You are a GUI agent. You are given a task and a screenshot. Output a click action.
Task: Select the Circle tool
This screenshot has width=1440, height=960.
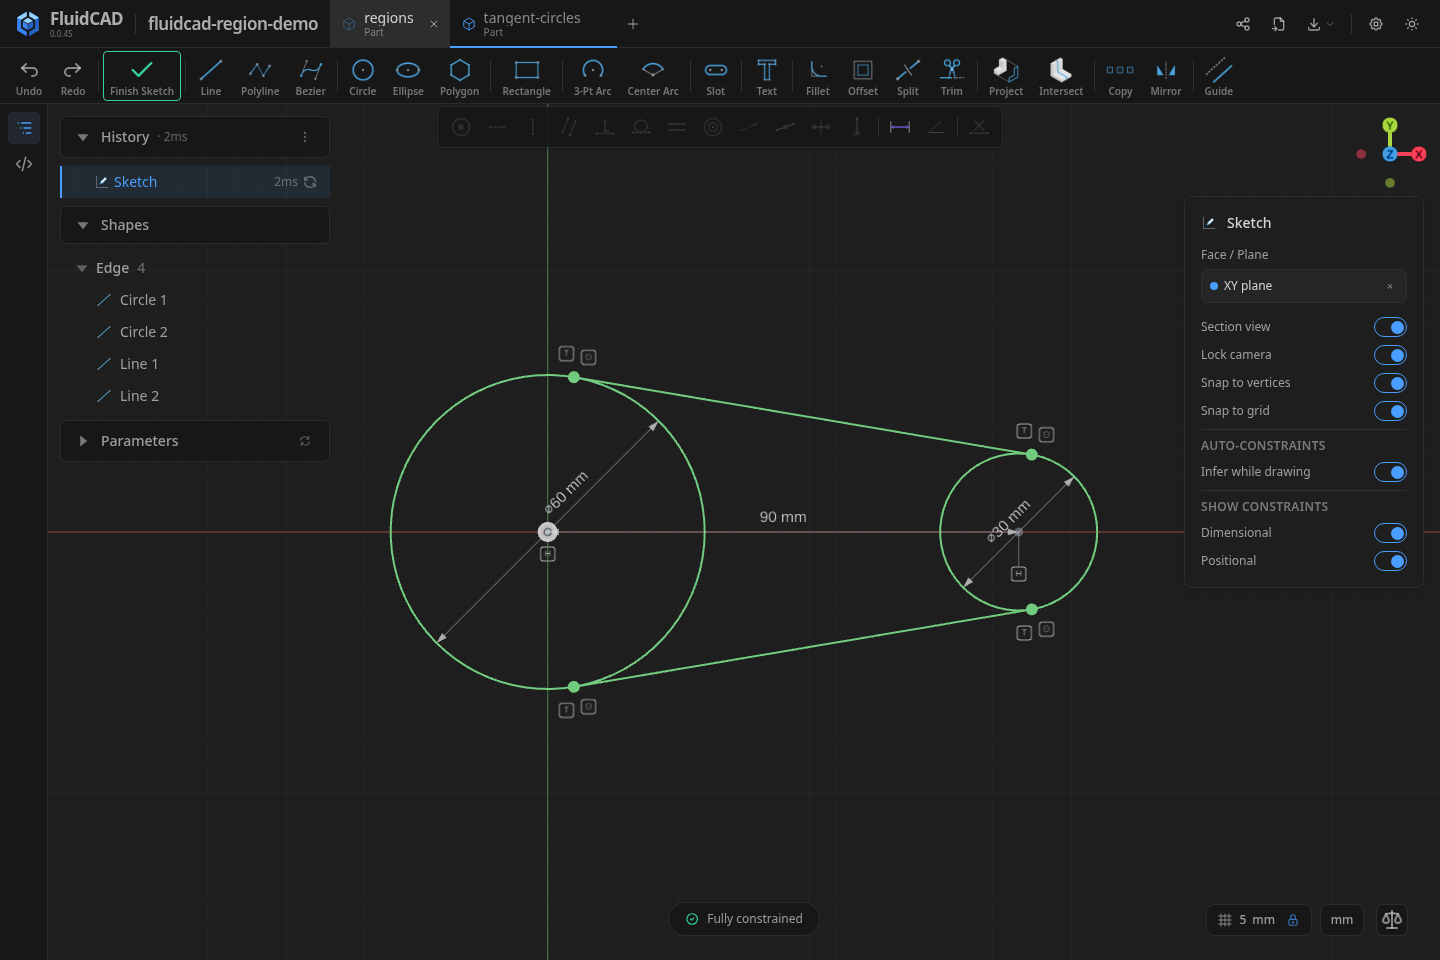click(363, 77)
